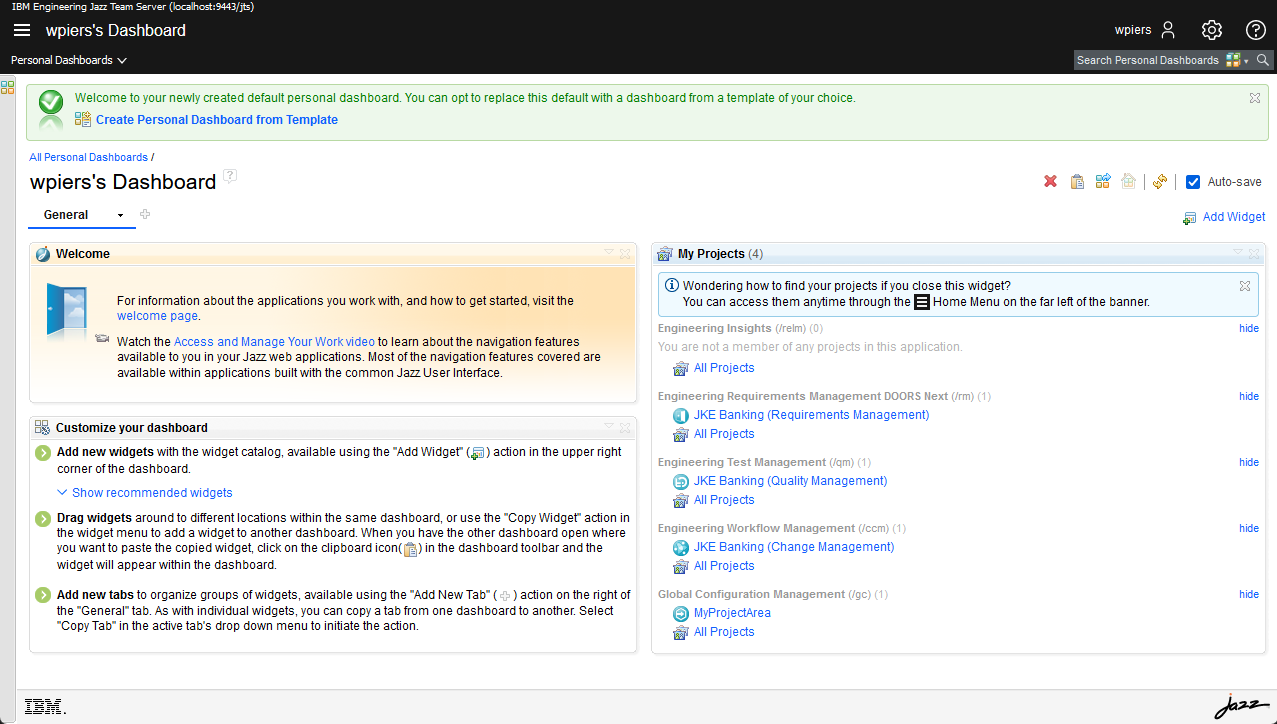Click the Add Widget icon
Screen dimensions: 1277x724
1189,217
